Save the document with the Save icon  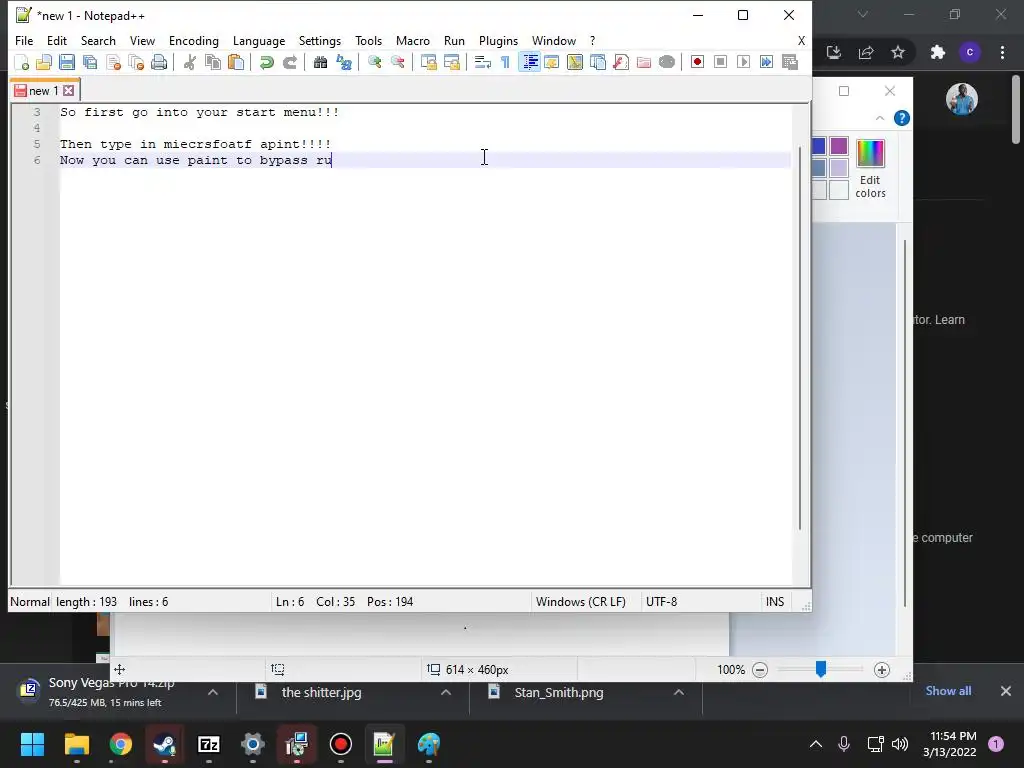[x=67, y=62]
